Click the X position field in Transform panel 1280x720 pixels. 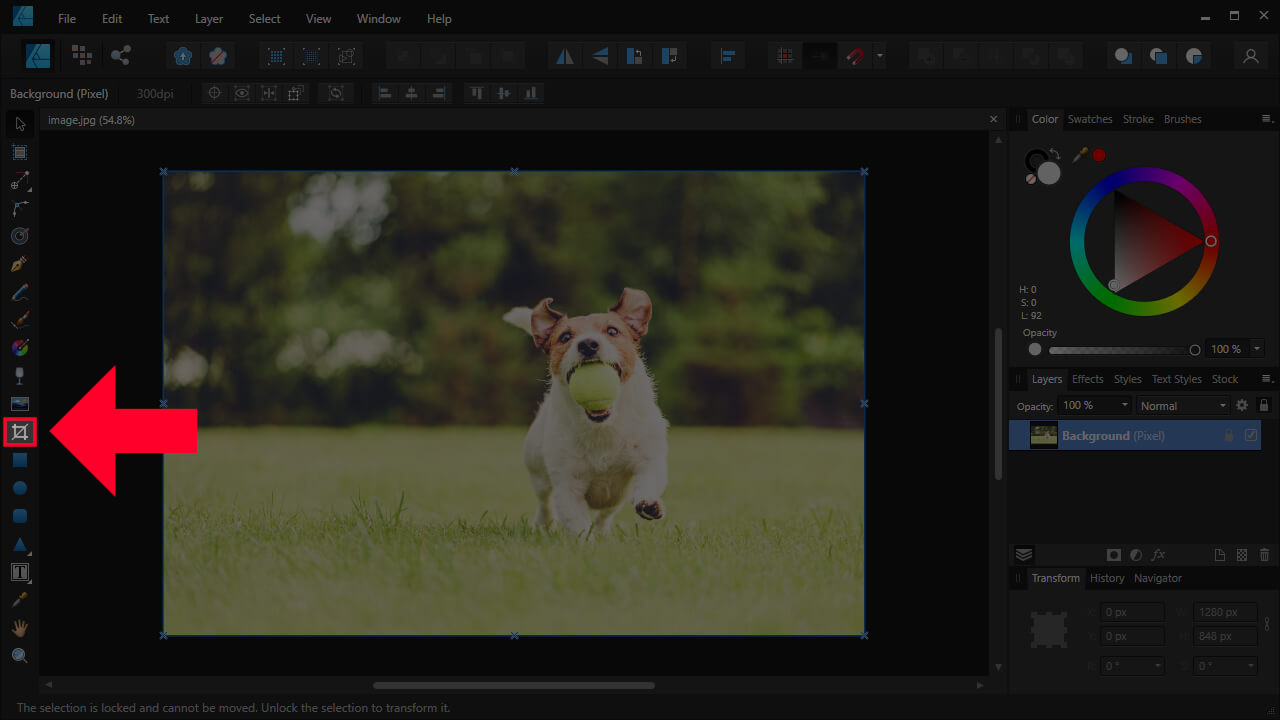pyautogui.click(x=1131, y=611)
